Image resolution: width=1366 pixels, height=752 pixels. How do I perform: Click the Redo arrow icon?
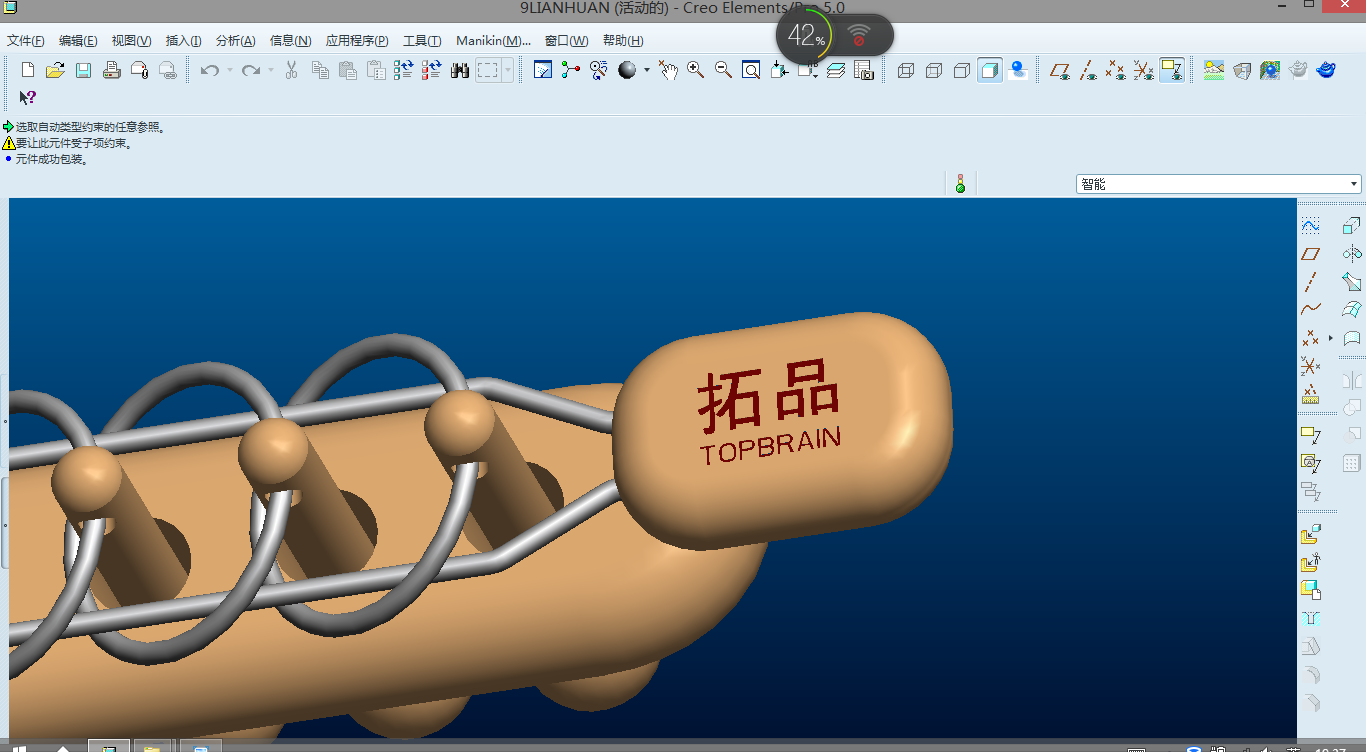251,70
